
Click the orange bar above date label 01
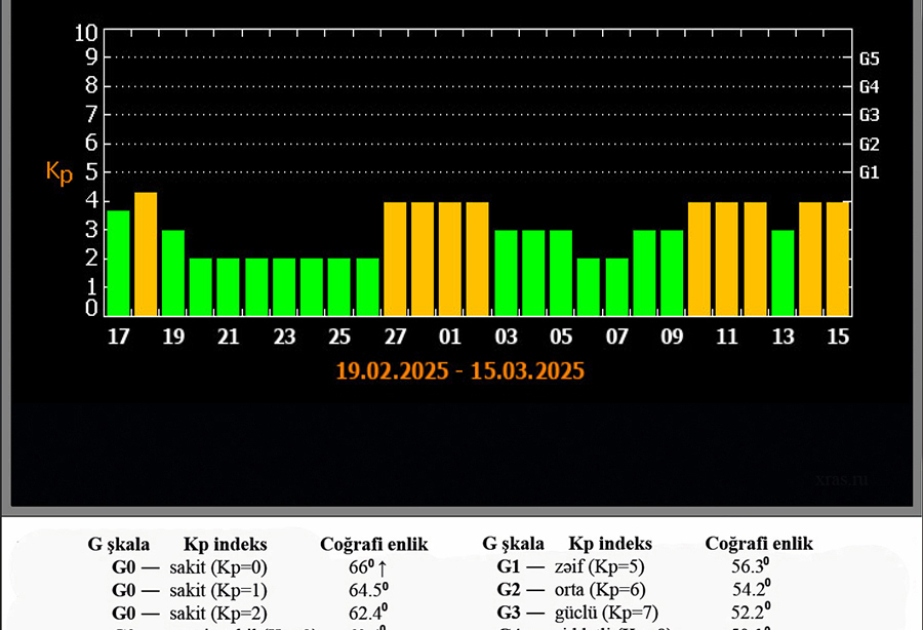point(450,259)
